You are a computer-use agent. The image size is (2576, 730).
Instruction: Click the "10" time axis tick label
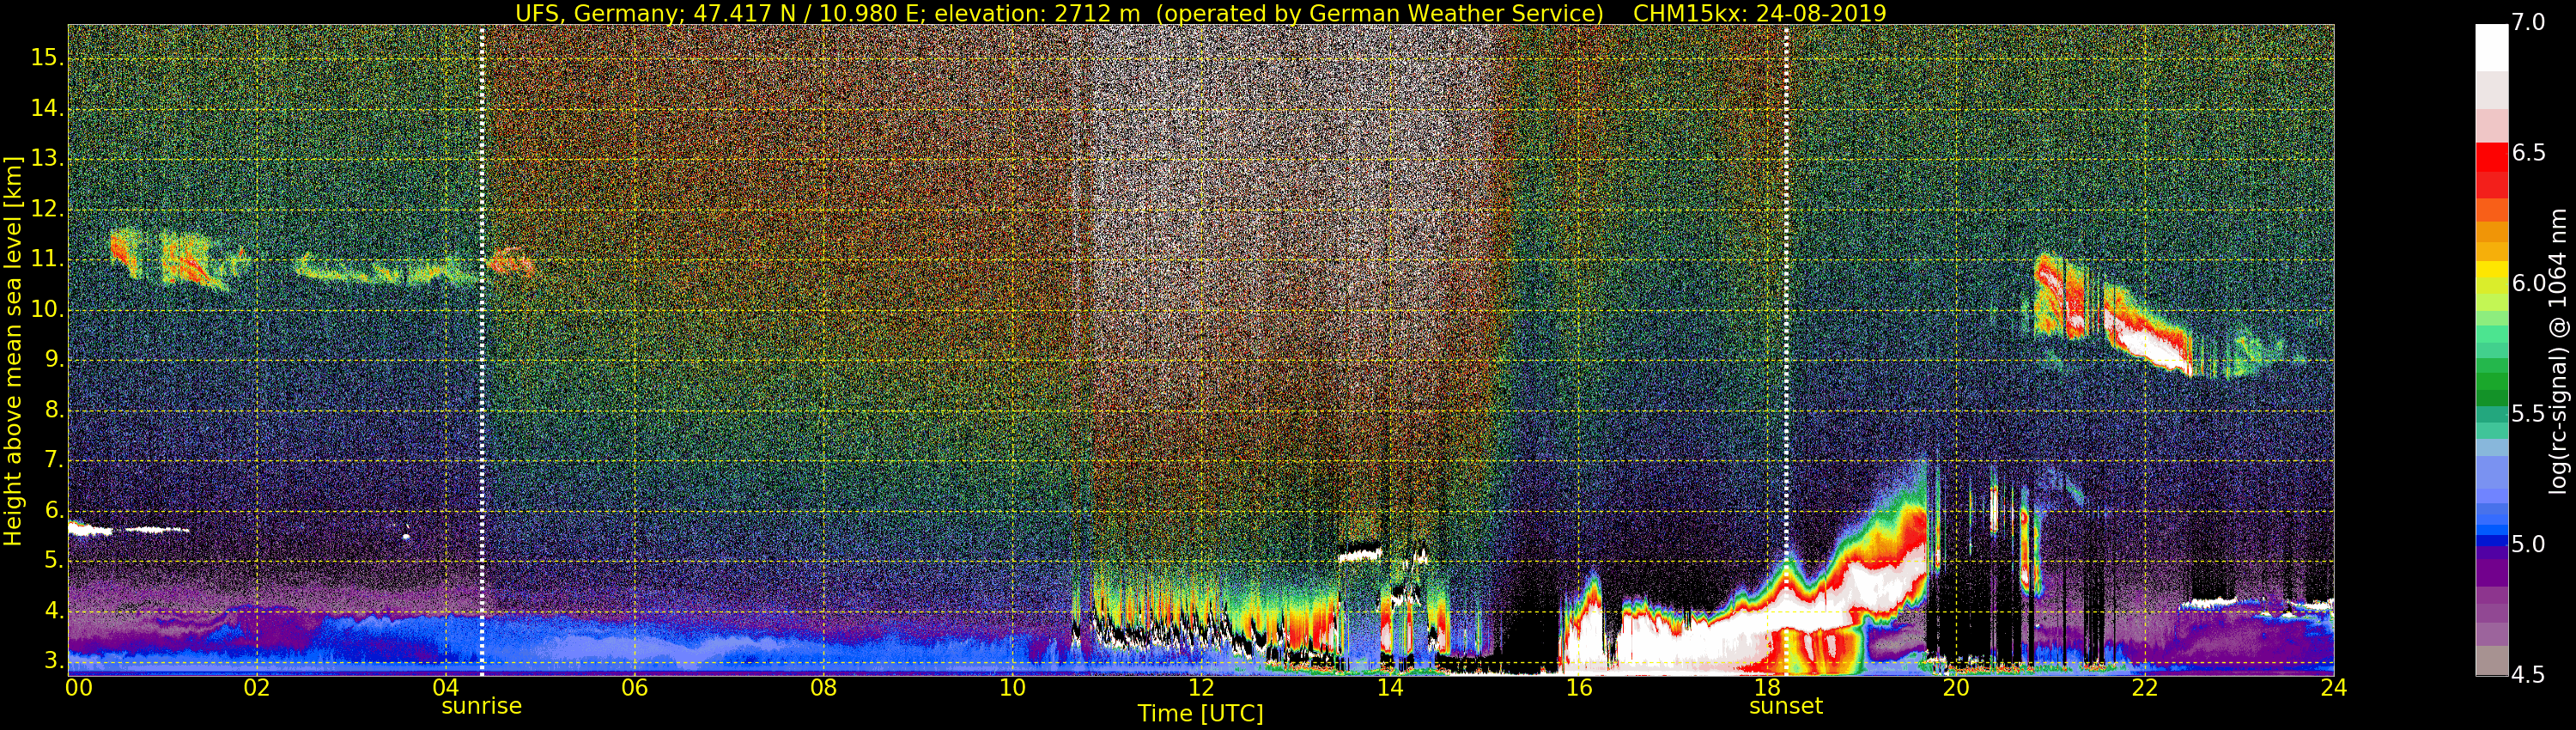[1012, 688]
